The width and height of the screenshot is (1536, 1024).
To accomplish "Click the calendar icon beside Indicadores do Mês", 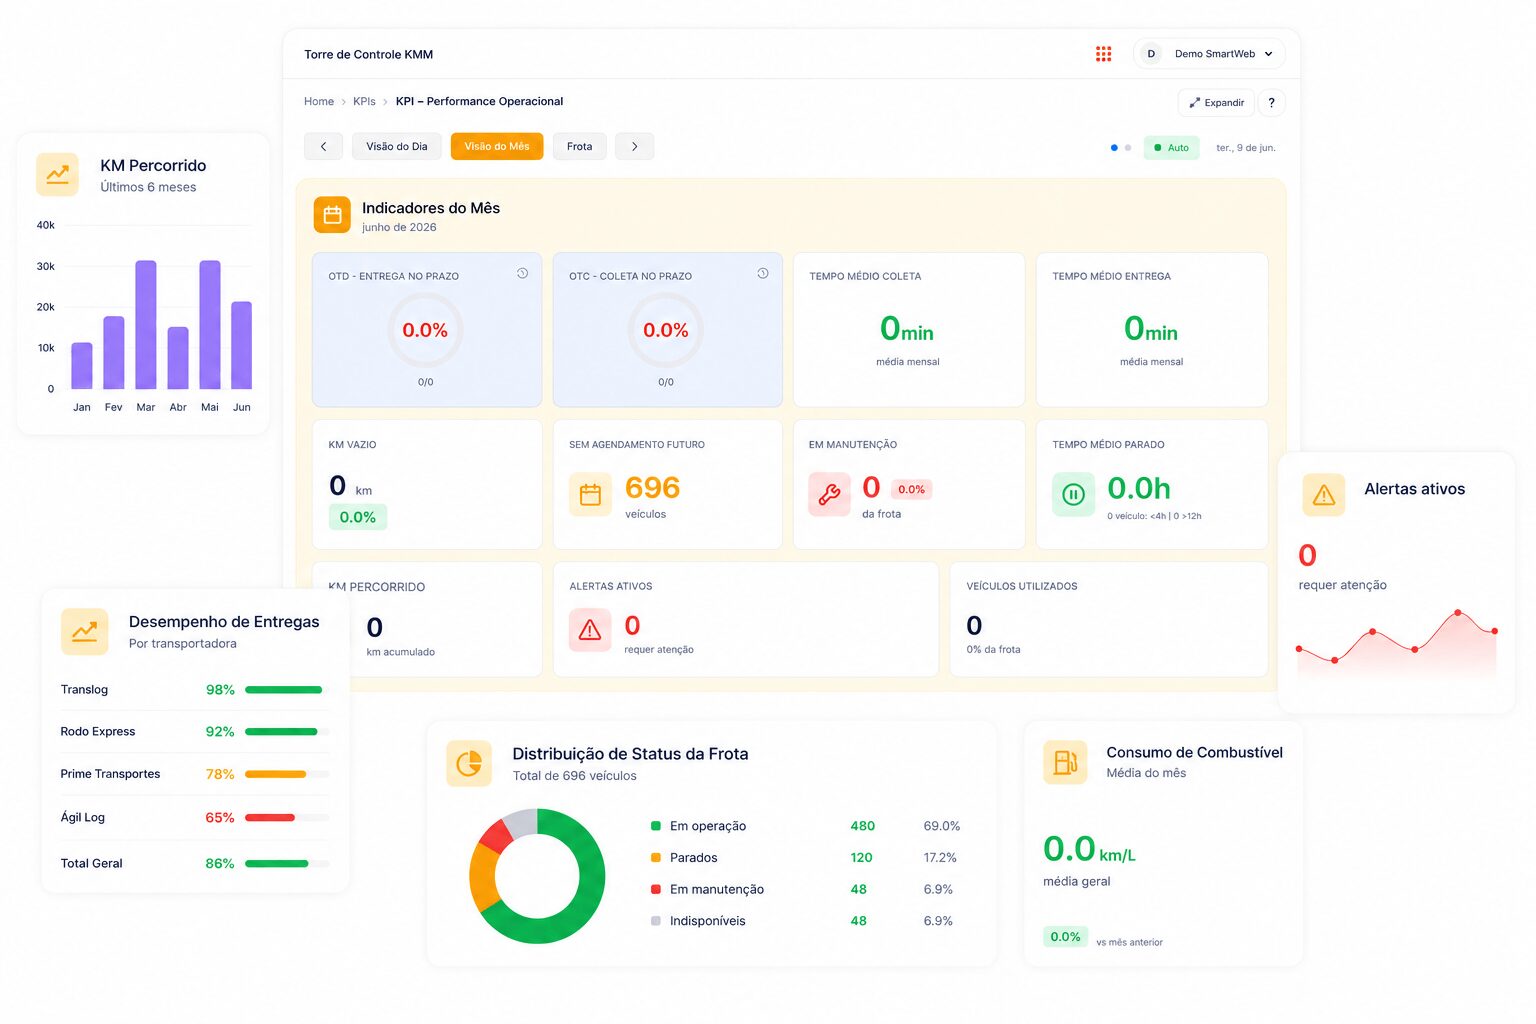I will [x=332, y=214].
